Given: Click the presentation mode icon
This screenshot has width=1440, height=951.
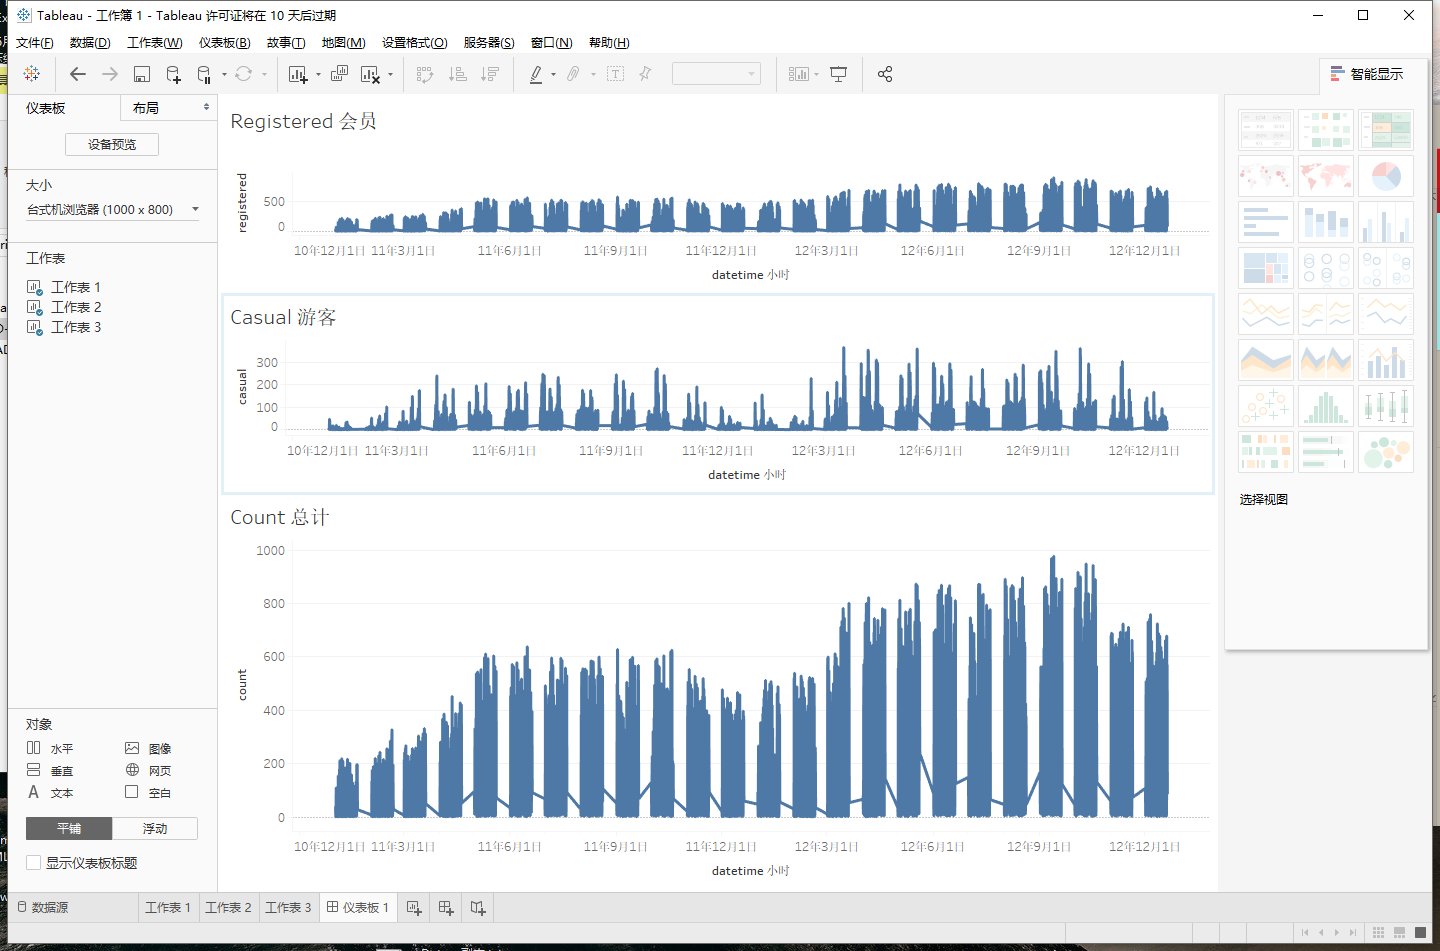Looking at the screenshot, I should [839, 74].
